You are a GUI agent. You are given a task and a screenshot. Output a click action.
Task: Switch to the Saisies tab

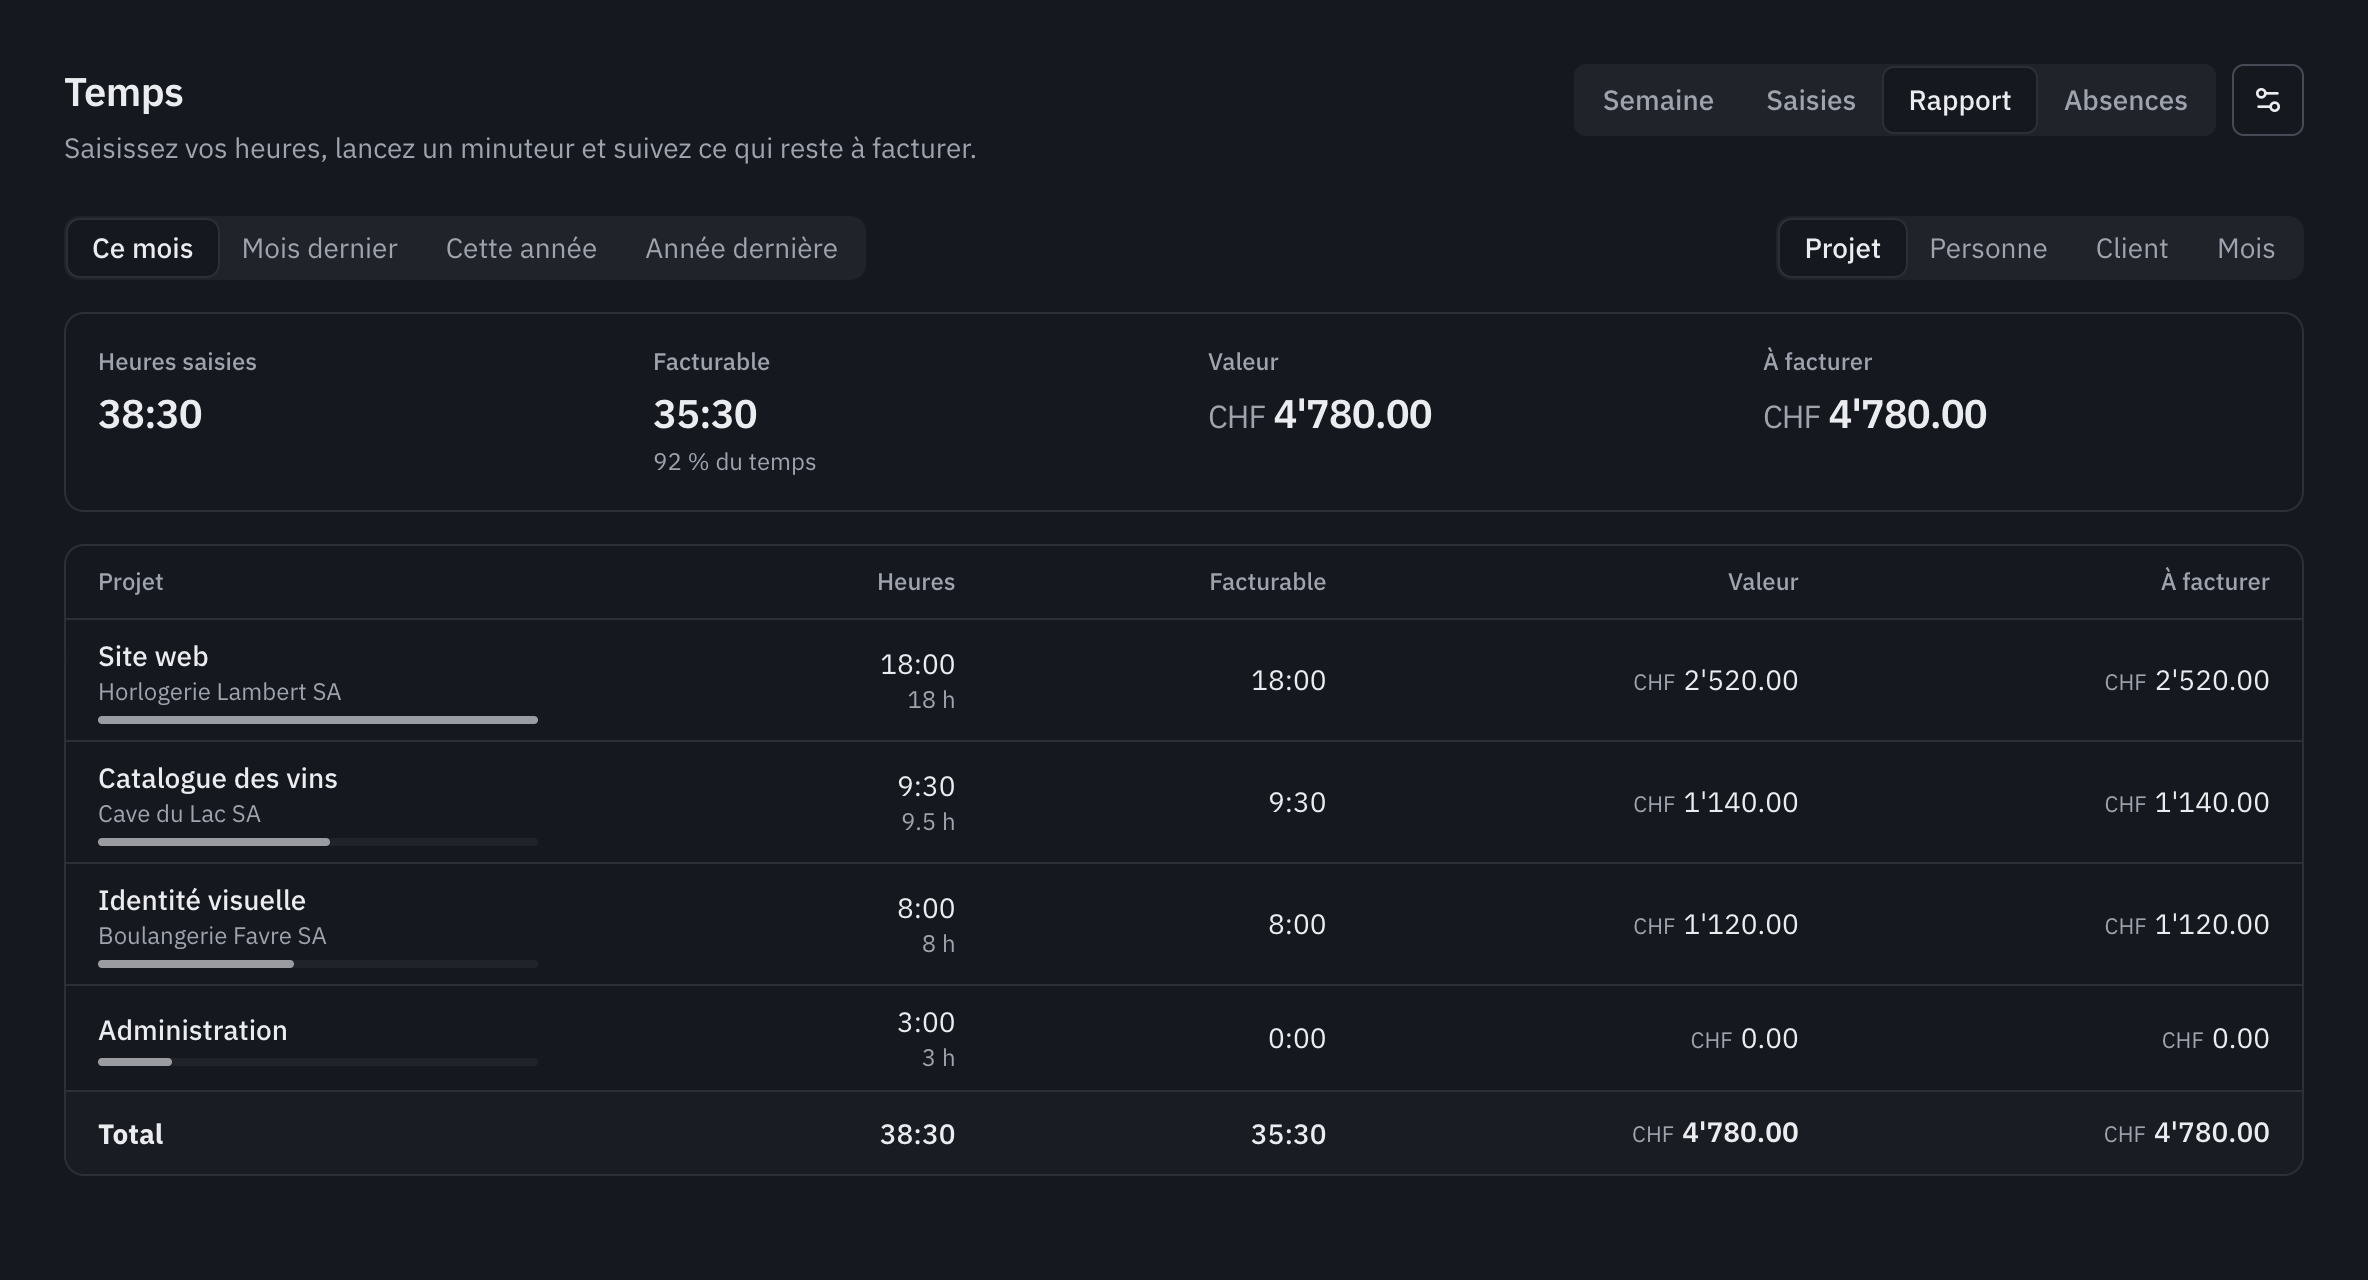click(x=1810, y=100)
